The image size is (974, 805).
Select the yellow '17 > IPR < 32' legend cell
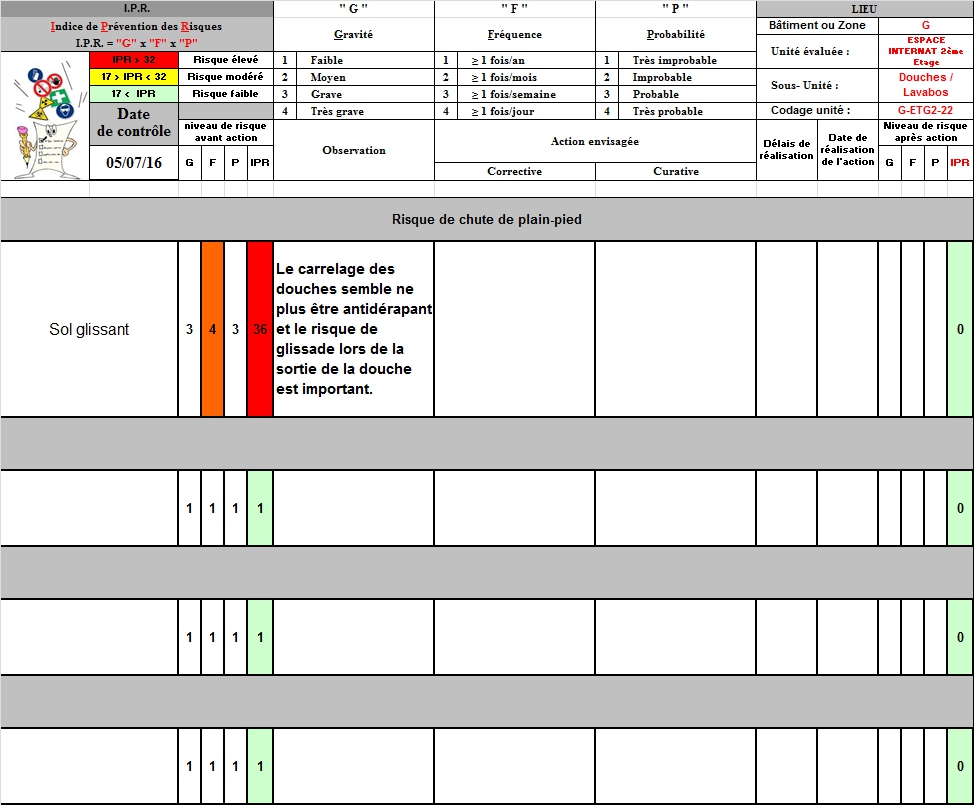(x=133, y=77)
